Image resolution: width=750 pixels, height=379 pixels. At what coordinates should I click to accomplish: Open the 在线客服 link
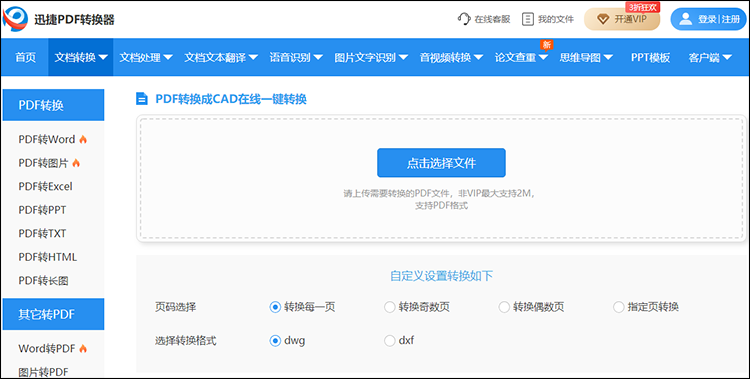coord(484,19)
